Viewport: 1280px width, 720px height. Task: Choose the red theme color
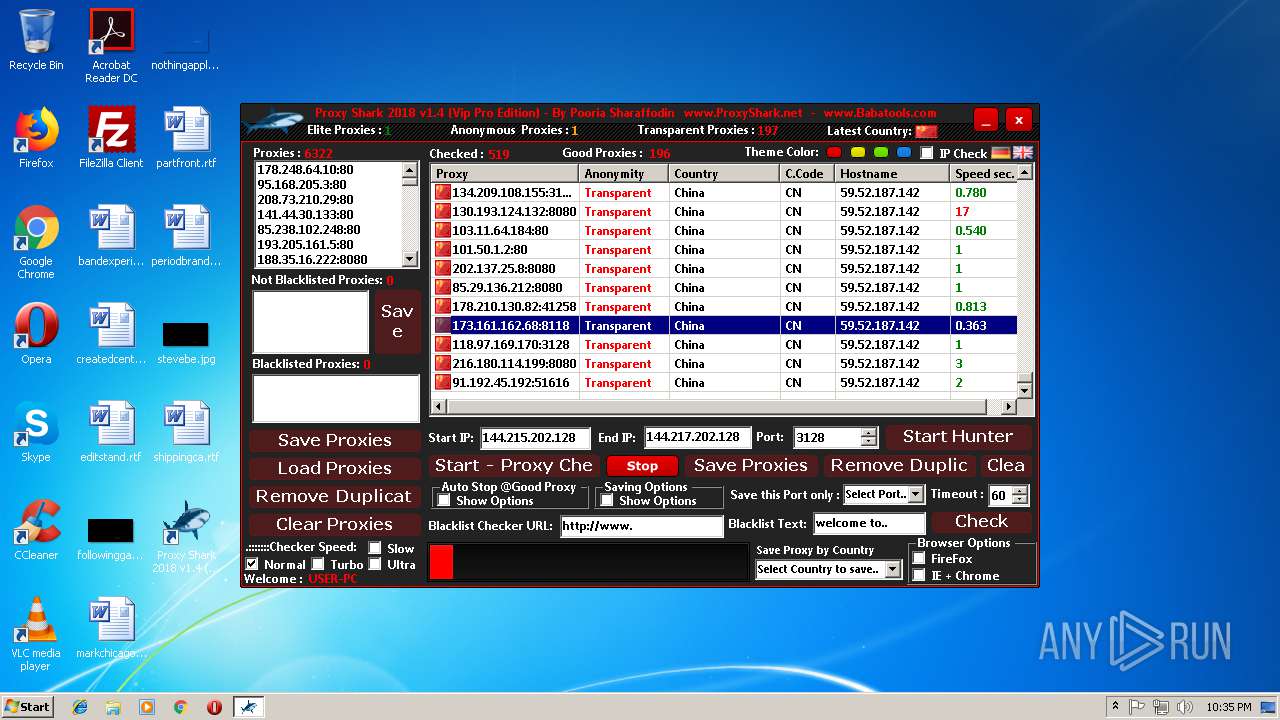835,153
